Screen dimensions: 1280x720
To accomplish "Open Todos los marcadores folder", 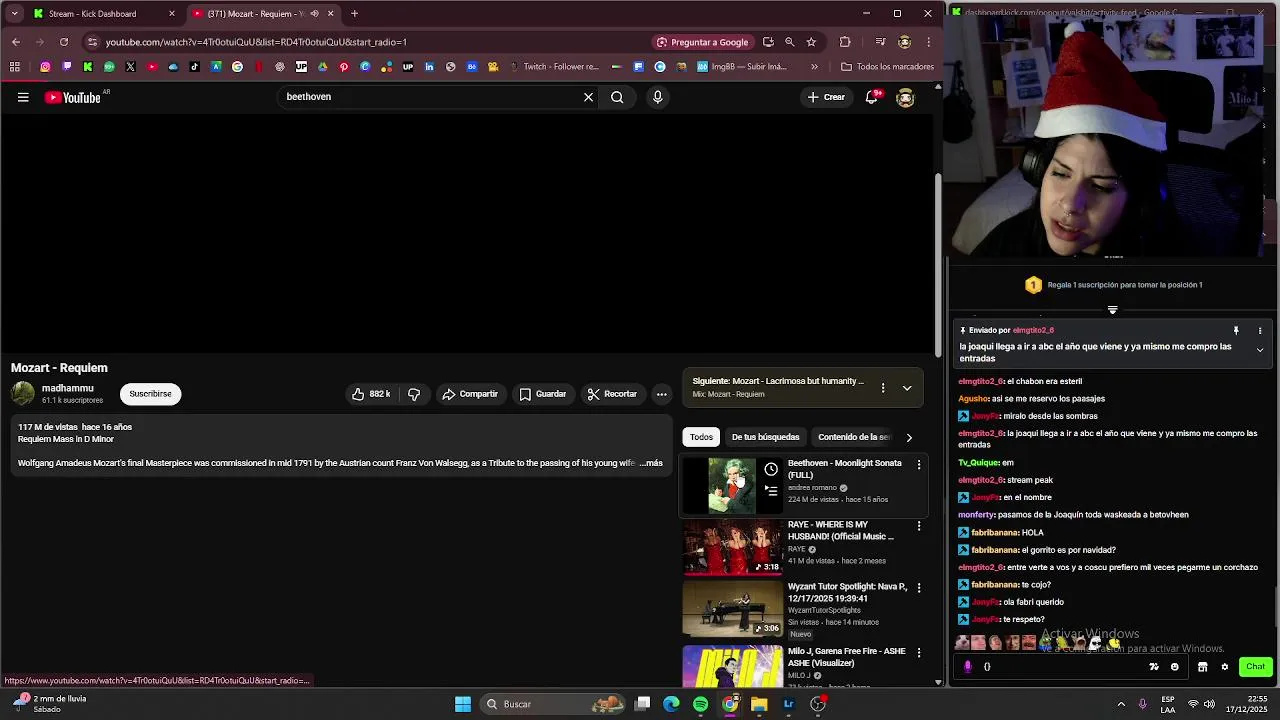I will coord(888,67).
